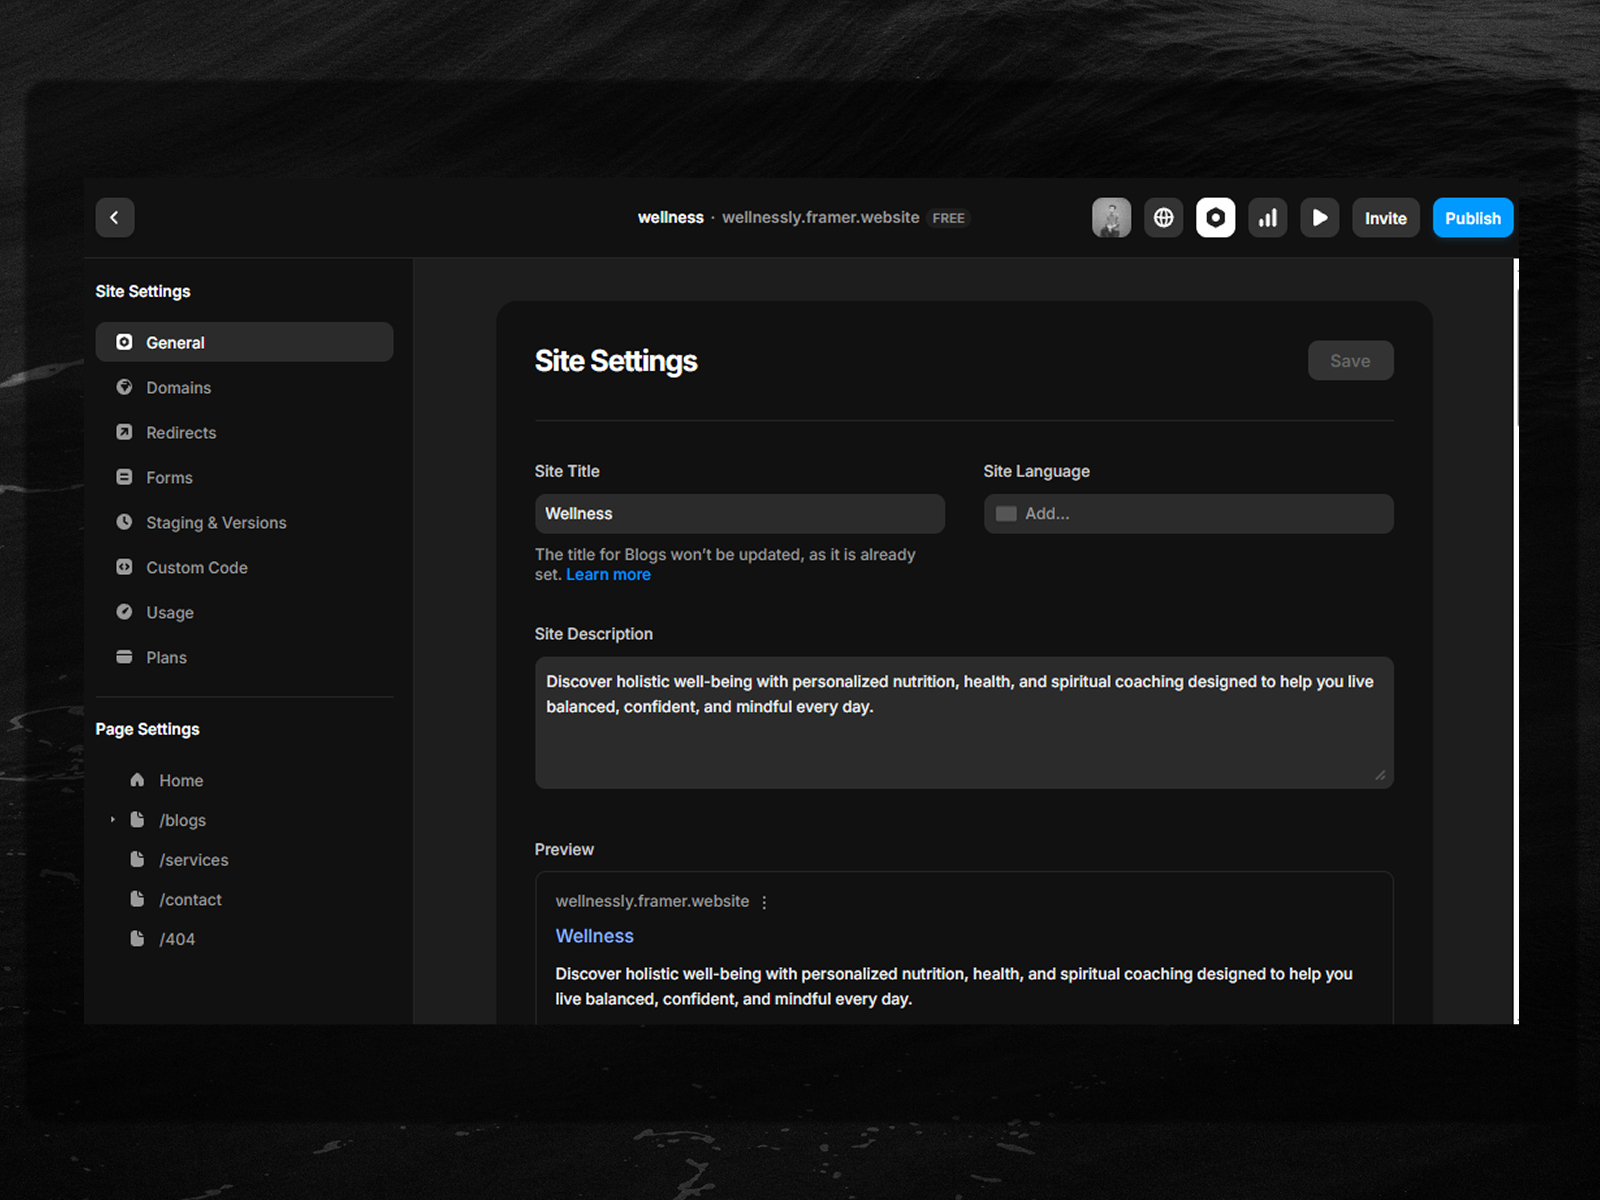
Task: Select the Domains settings tab
Action: [178, 388]
